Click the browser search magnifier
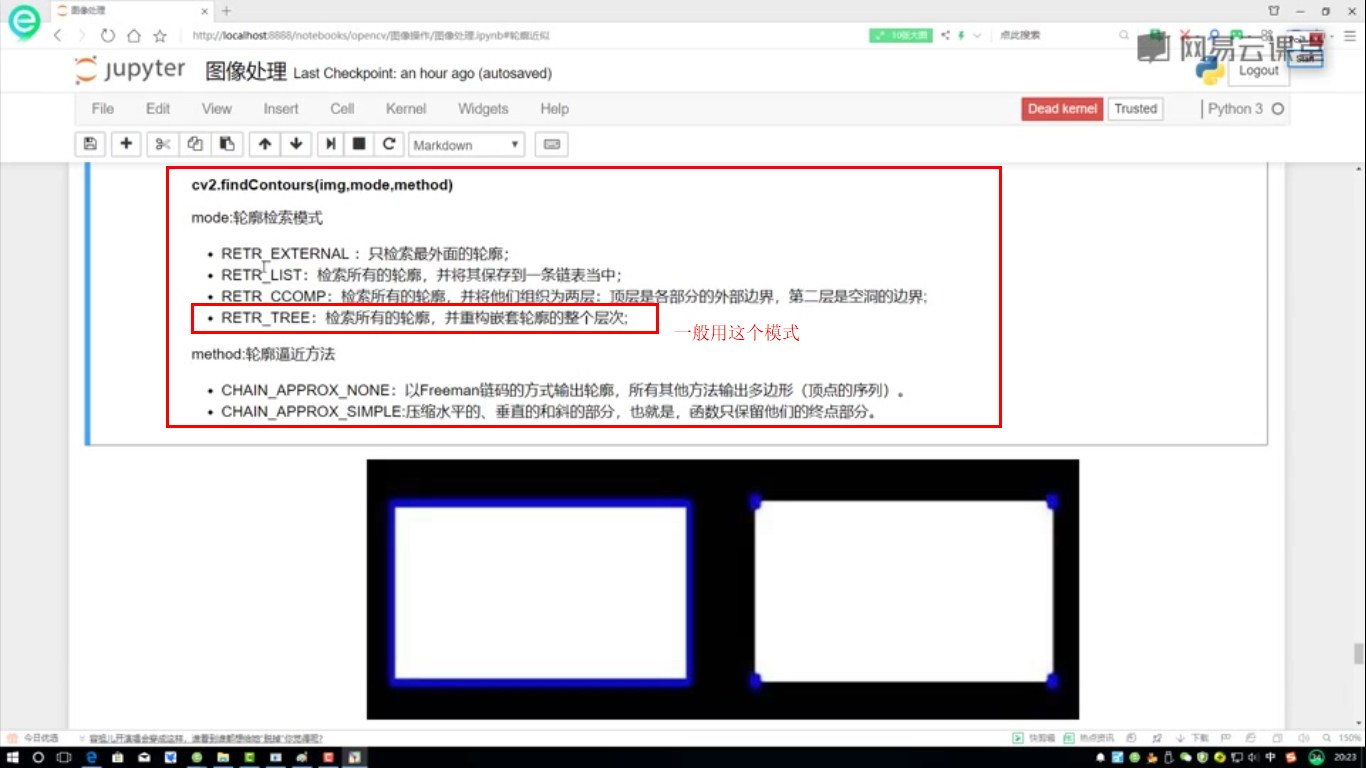The height and width of the screenshot is (768, 1366). point(1124,35)
